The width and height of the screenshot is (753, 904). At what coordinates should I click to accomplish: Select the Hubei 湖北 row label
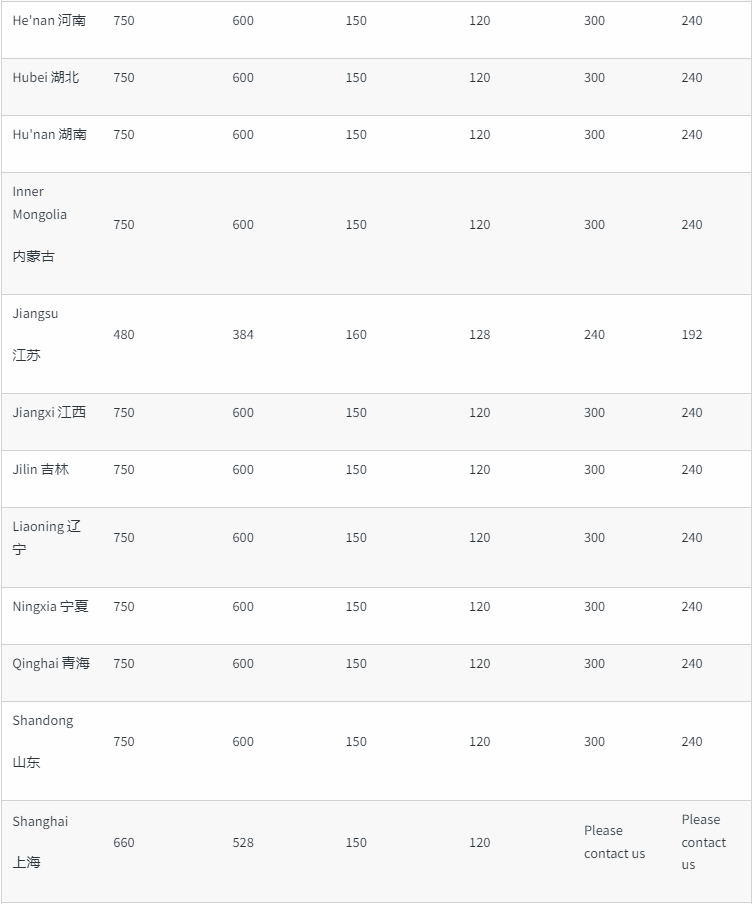pyautogui.click(x=46, y=78)
